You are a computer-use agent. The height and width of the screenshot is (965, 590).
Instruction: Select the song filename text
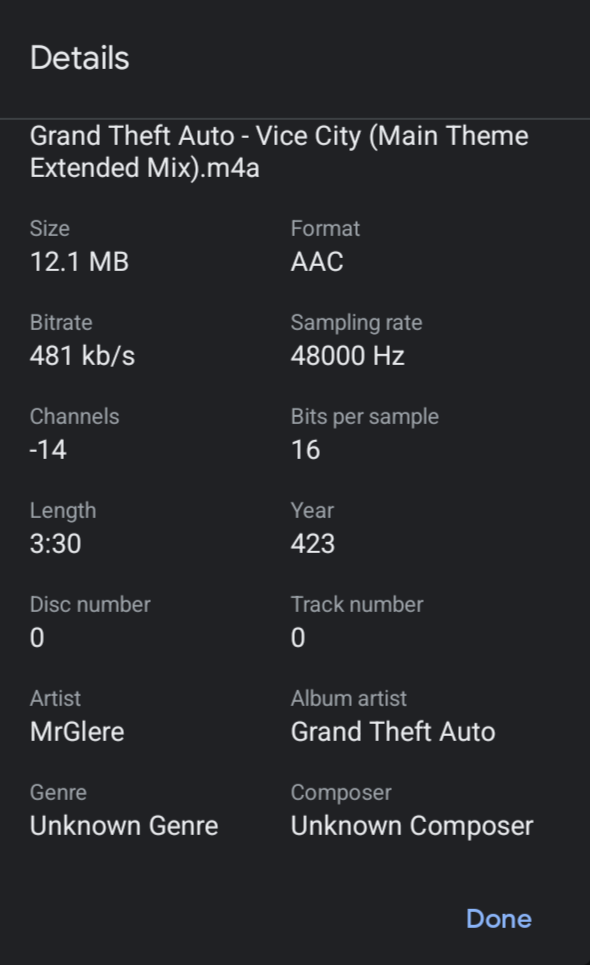click(x=280, y=151)
